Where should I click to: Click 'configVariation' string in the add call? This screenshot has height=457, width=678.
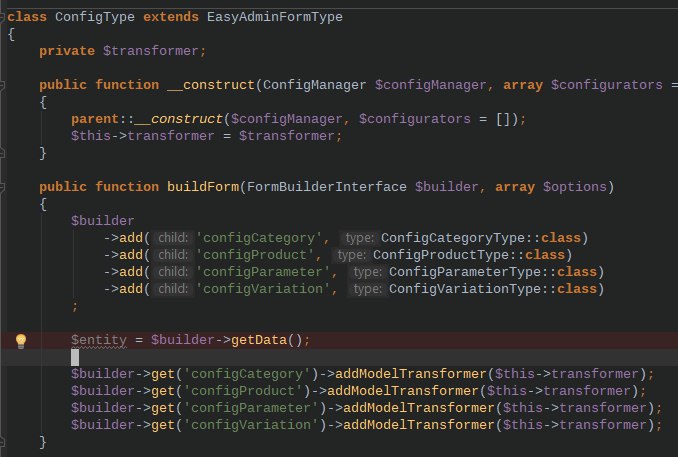[263, 289]
